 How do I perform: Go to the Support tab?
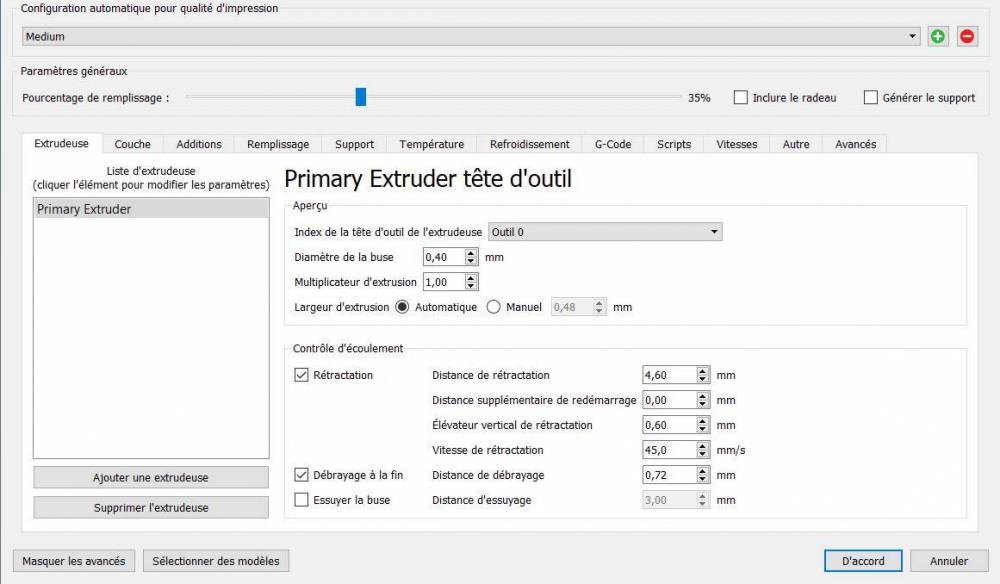(354, 144)
